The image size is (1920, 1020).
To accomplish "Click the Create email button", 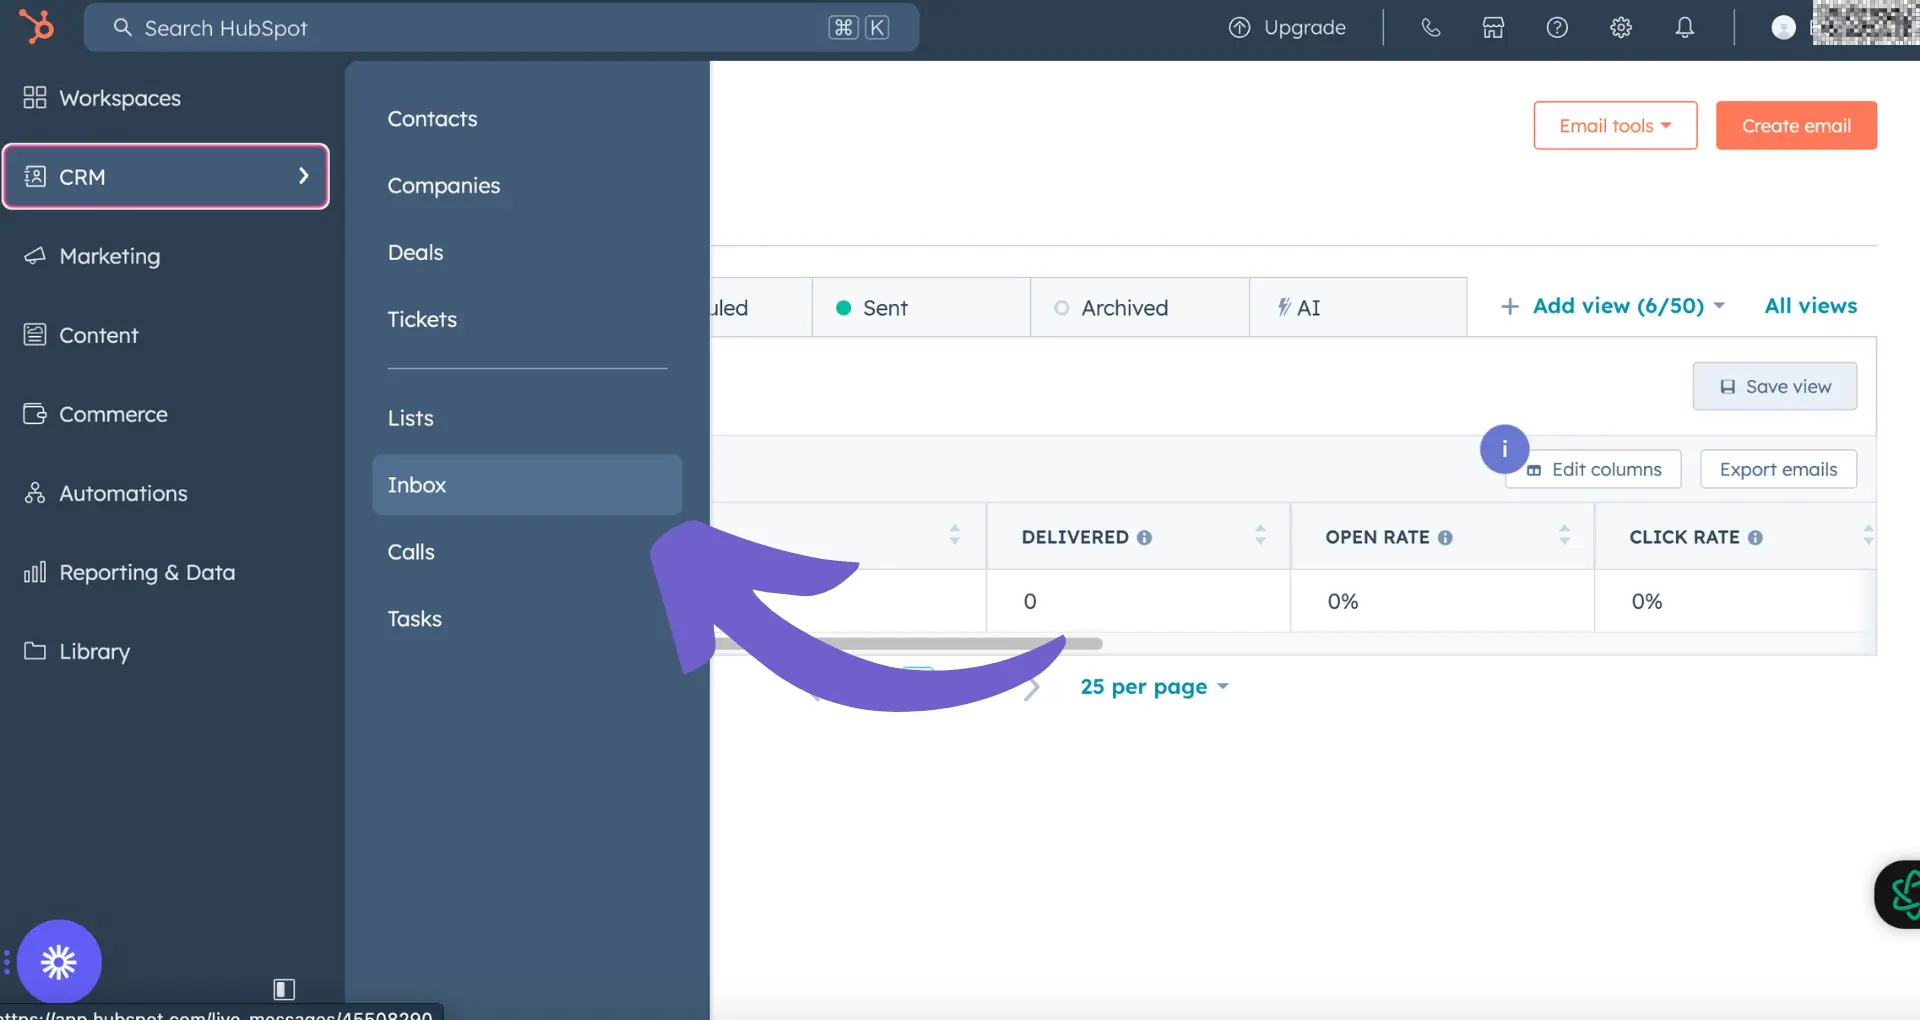I will tap(1796, 126).
